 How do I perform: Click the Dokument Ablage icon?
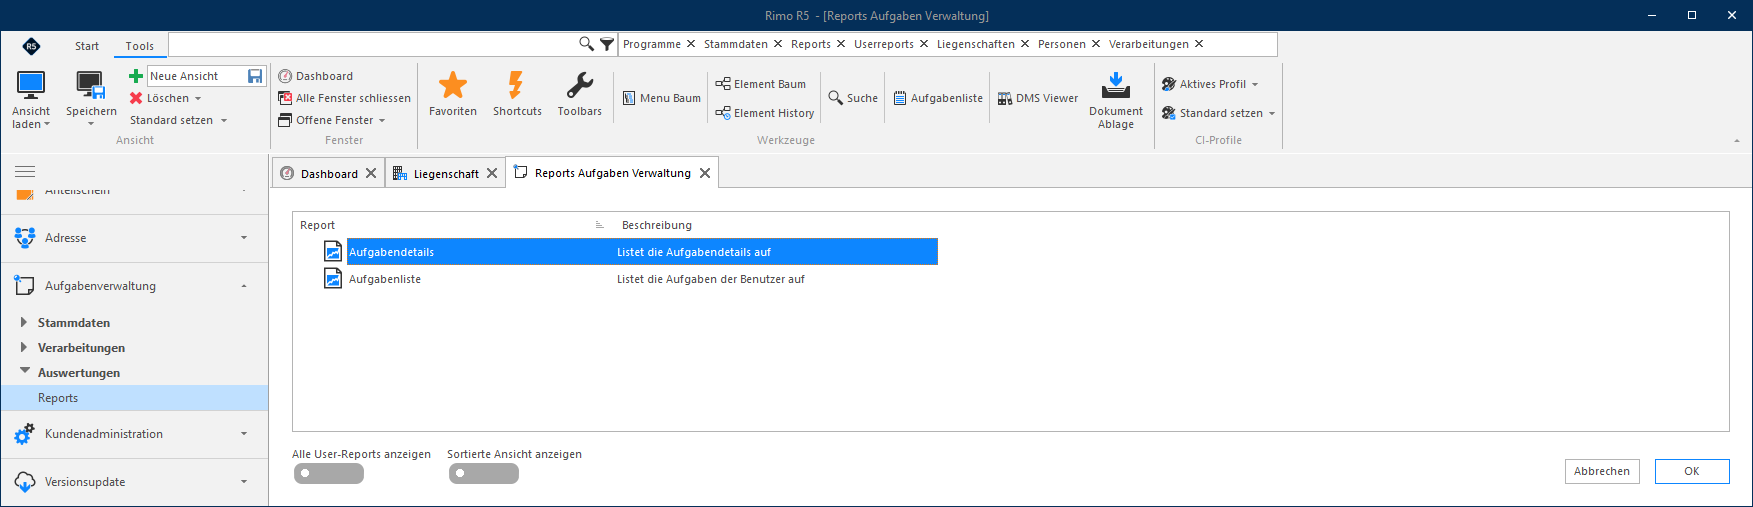pos(1116,85)
